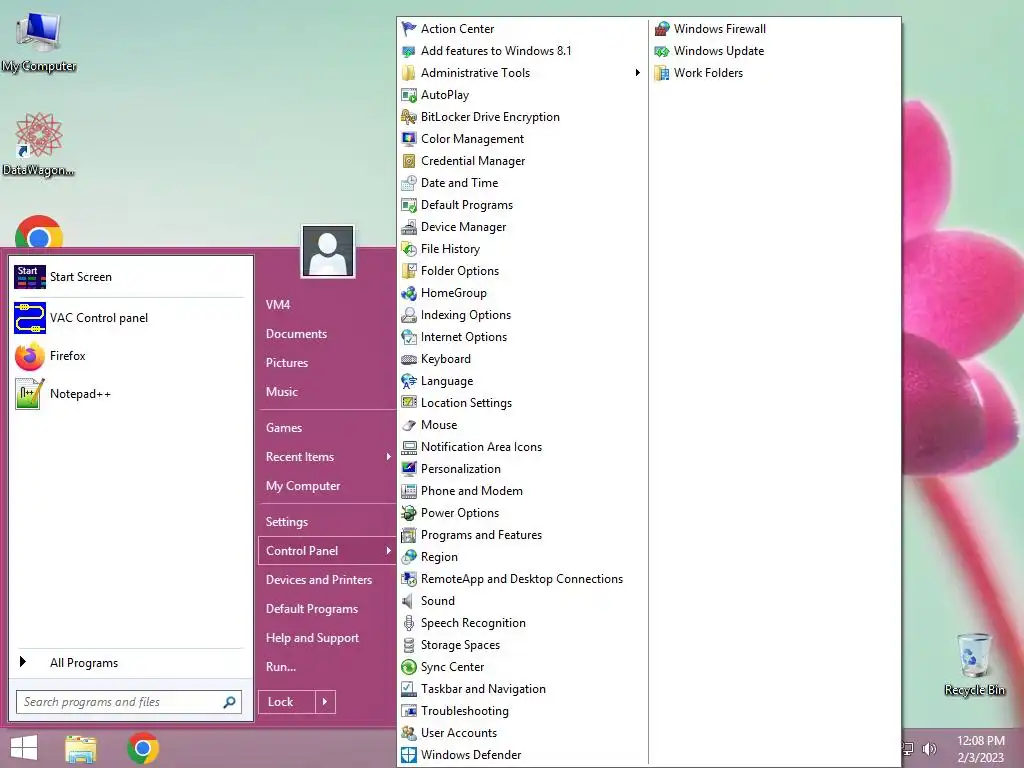
Task: Click the Keyboard icon
Action: 409,359
